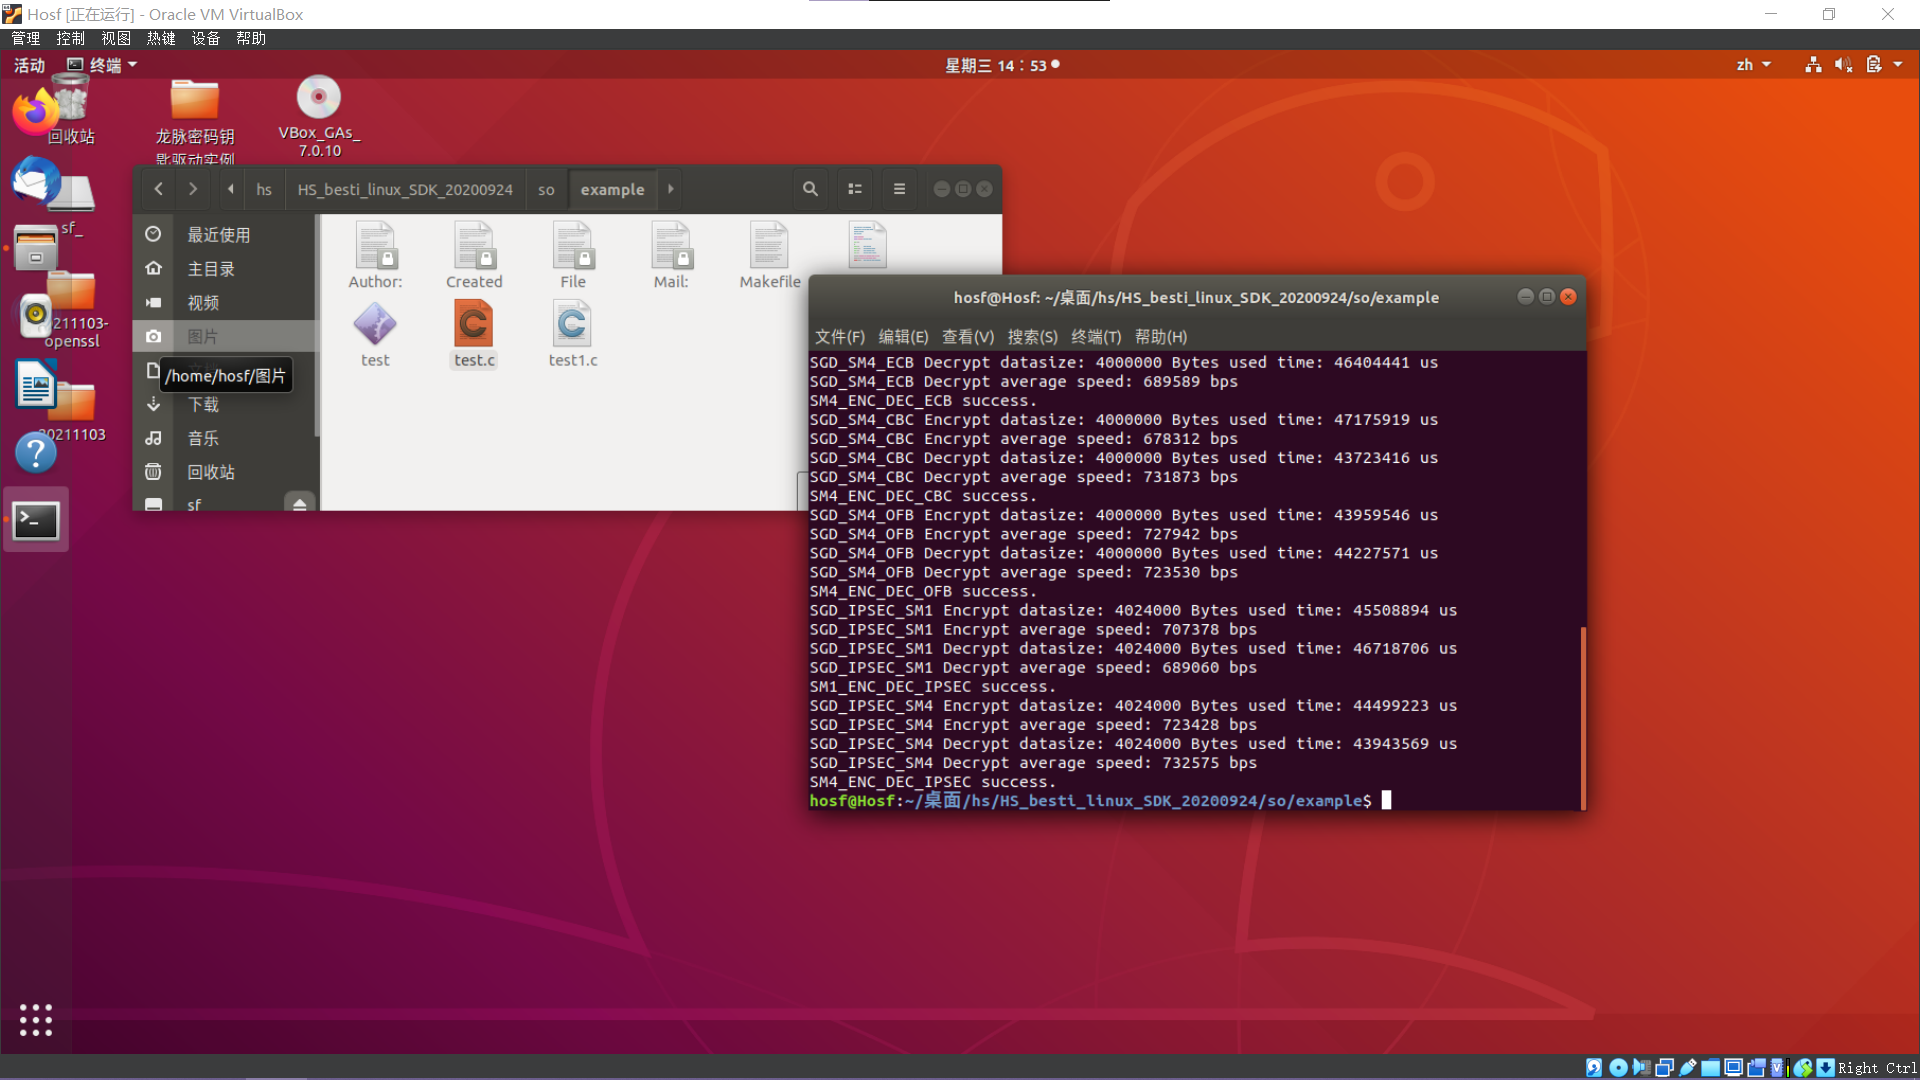The image size is (1920, 1080).
Task: Eject the sf drive in sidebar
Action: 299,504
